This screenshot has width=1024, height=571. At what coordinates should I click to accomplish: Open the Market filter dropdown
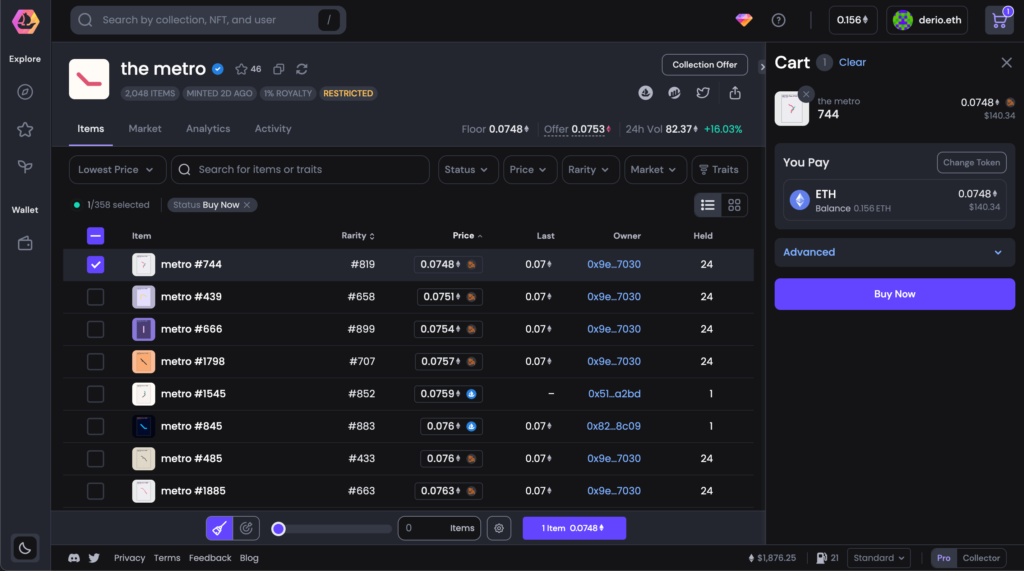[654, 170]
